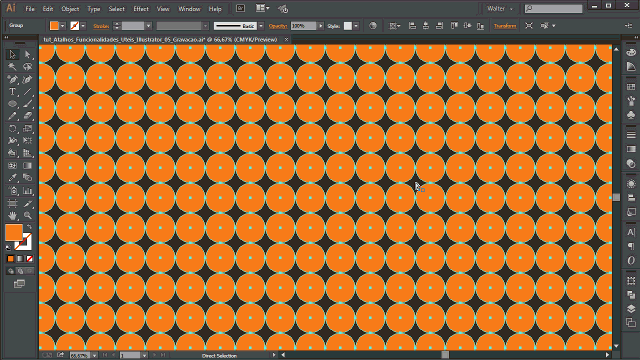Screen dimensions: 640x360
Task: Select the Blend tool
Action: pyautogui.click(x=27, y=178)
